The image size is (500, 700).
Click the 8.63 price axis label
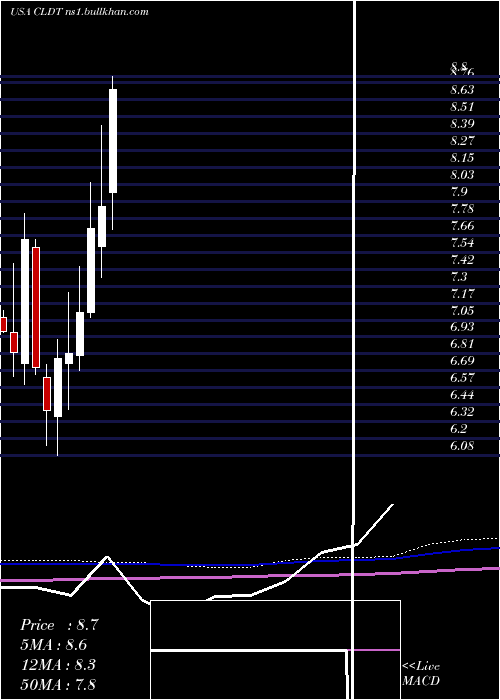coord(462,90)
